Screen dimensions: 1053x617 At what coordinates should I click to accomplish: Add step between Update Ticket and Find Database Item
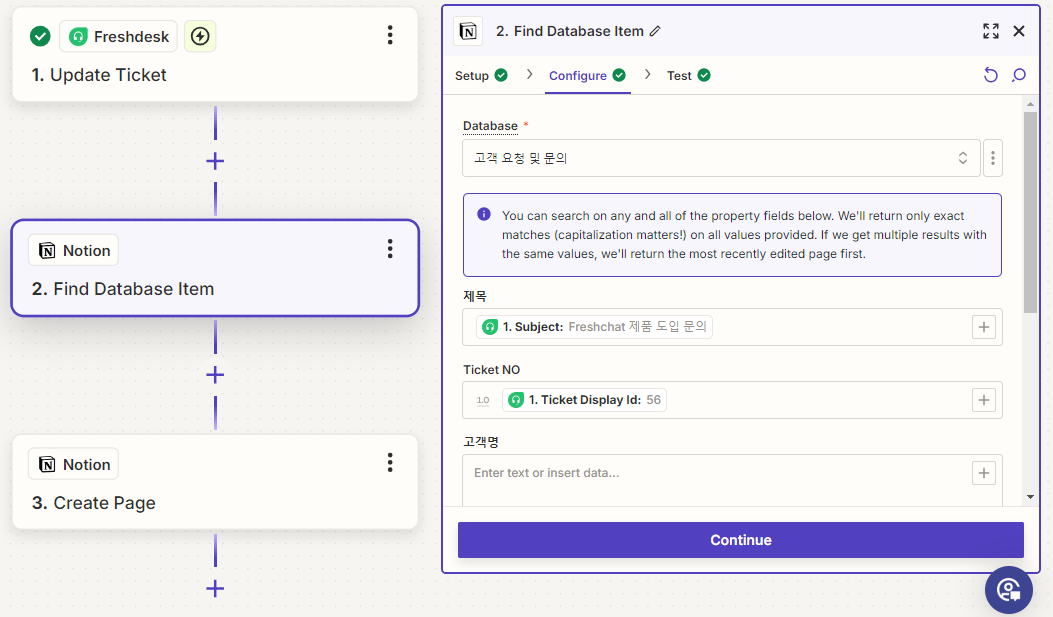tap(215, 161)
